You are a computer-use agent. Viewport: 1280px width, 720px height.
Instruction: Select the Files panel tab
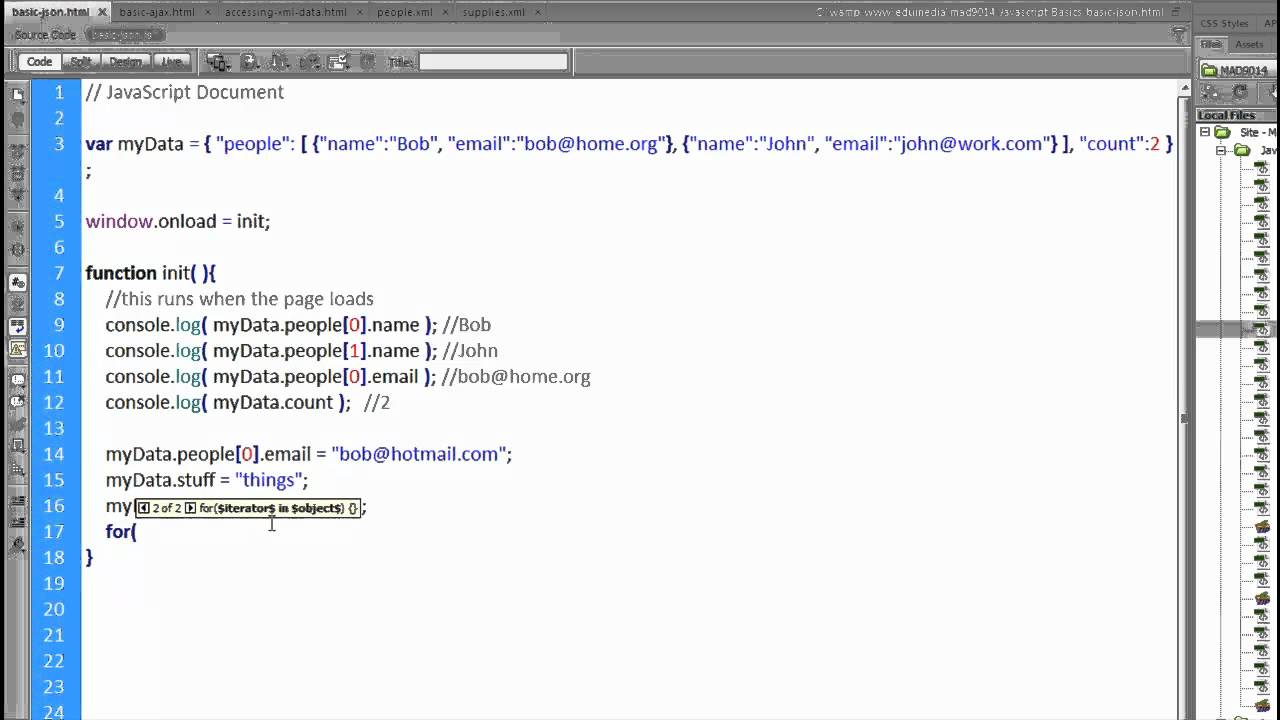point(1211,45)
